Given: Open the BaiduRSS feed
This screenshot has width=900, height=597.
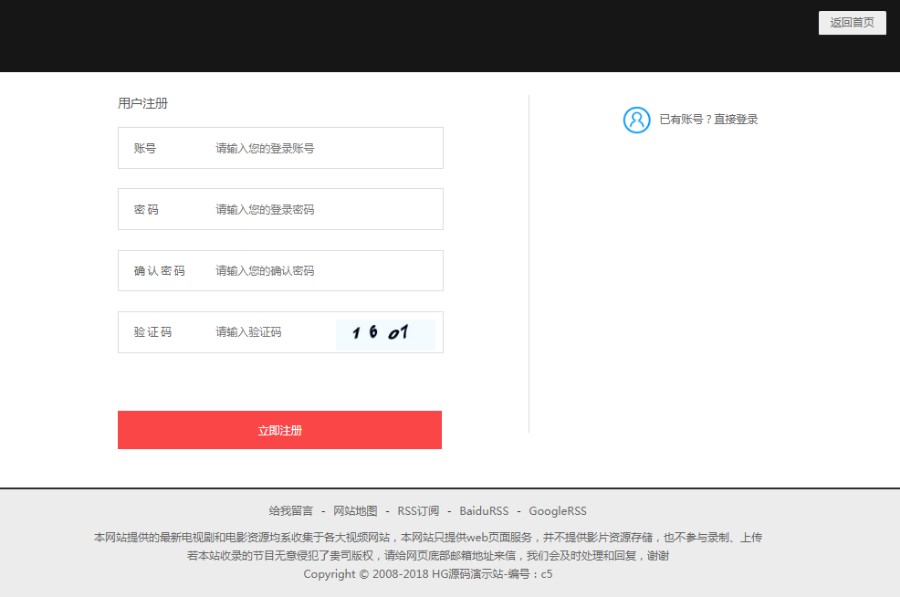Looking at the screenshot, I should (x=486, y=510).
